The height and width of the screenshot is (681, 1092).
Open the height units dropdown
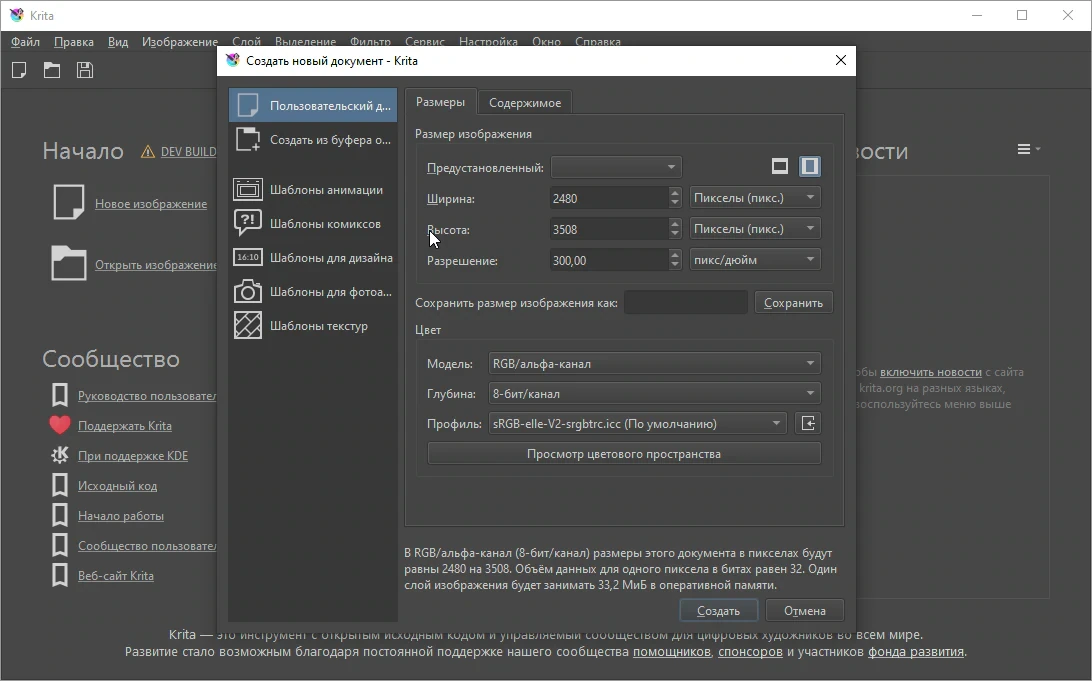(754, 228)
